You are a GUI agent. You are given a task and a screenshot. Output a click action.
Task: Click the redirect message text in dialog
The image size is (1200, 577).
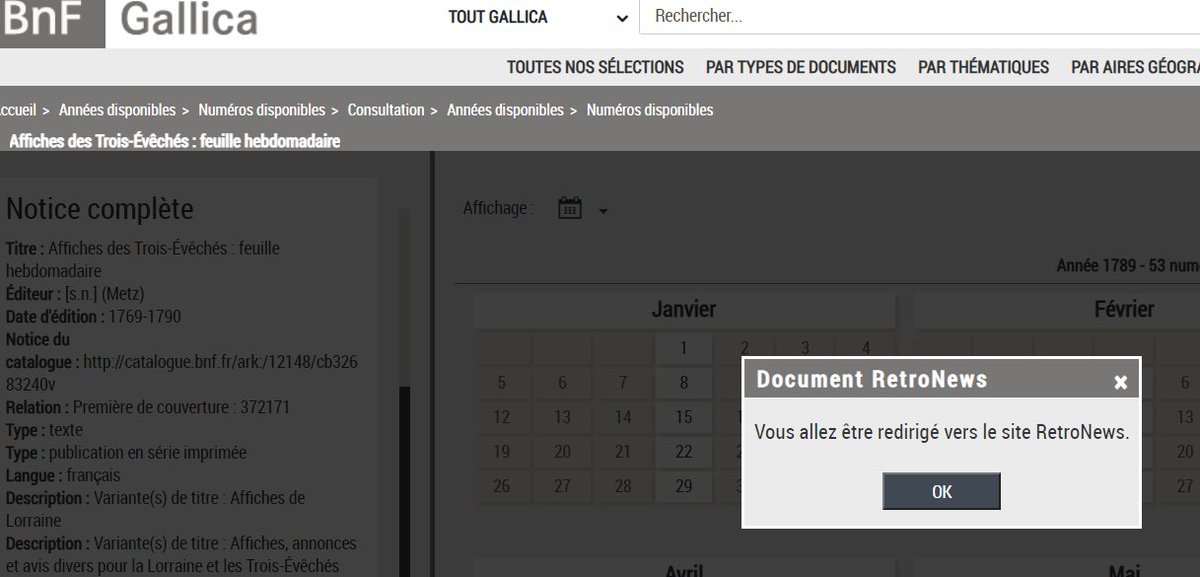(941, 432)
